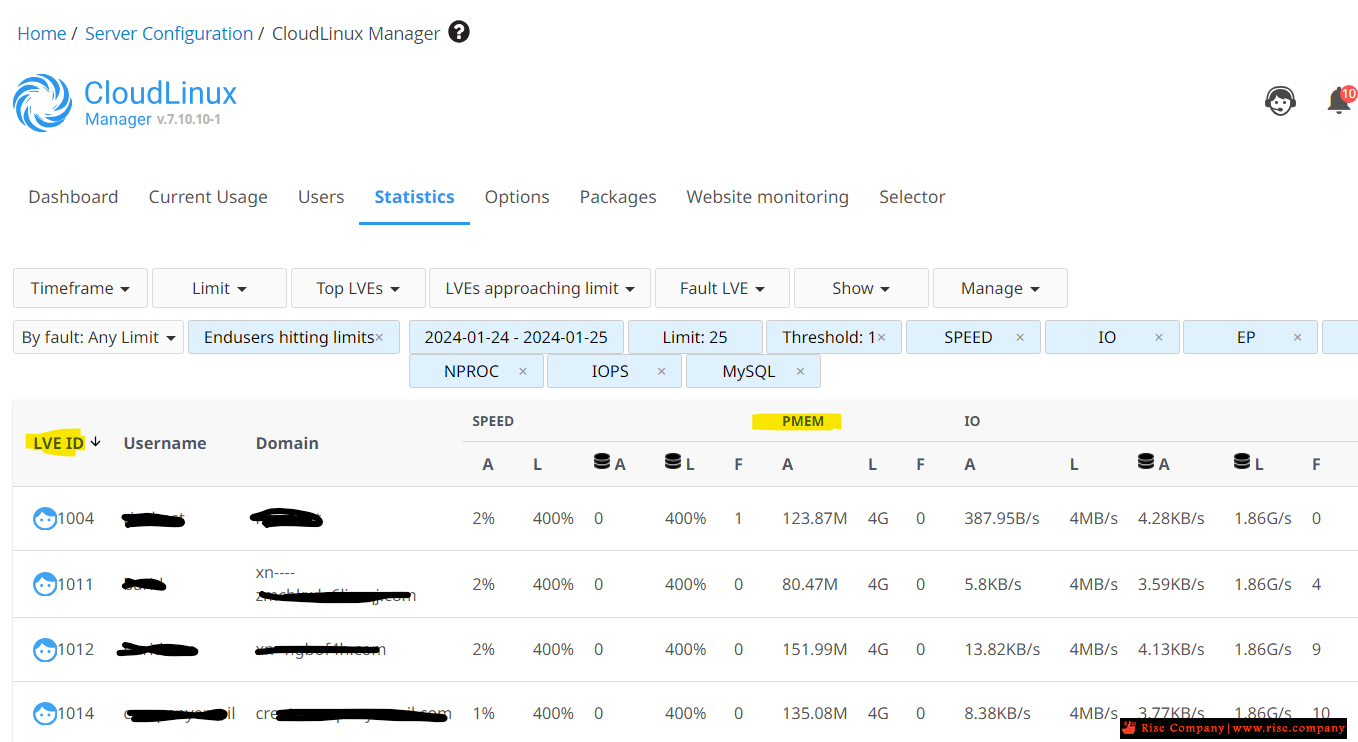Click the PMEM column group header
The width and height of the screenshot is (1358, 742).
(803, 421)
